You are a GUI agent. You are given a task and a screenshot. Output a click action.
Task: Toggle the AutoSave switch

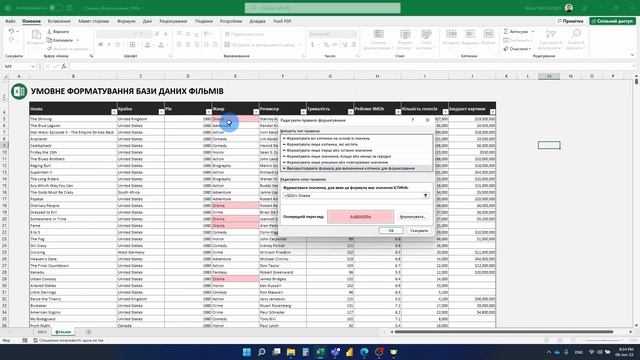tap(56, 8)
